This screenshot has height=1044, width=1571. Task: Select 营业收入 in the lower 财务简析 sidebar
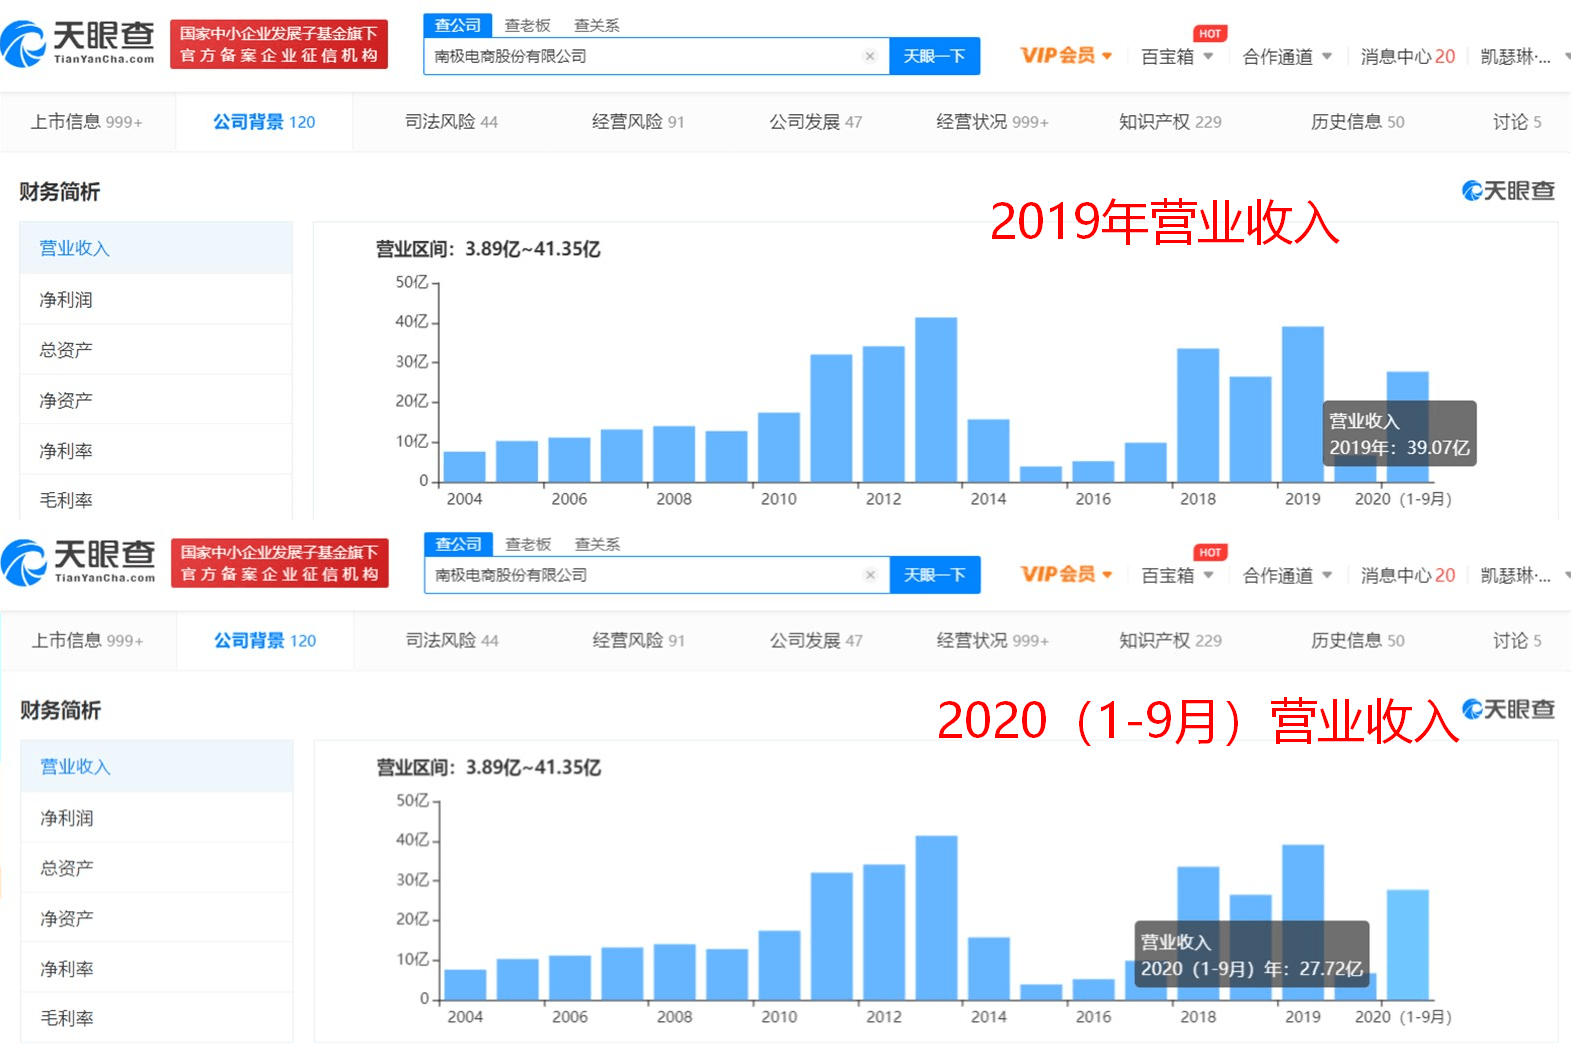157,767
